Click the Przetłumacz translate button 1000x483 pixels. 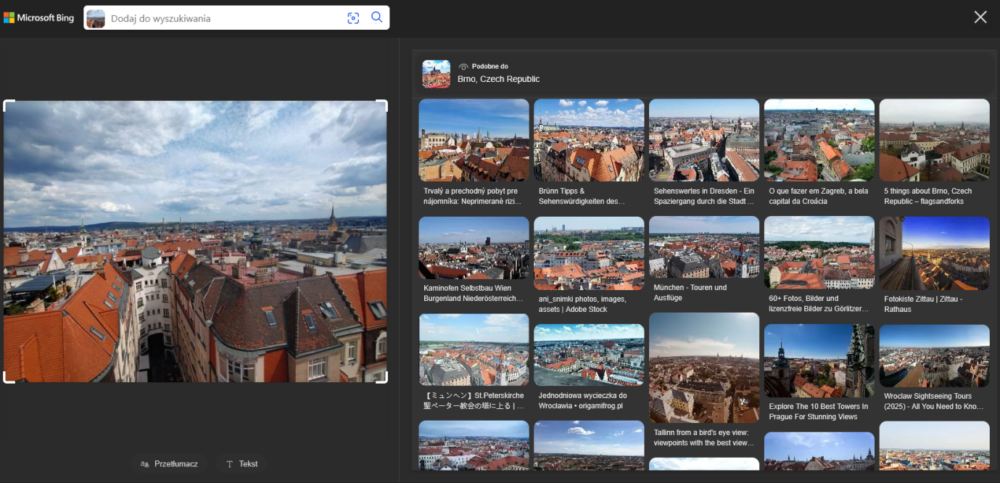170,464
